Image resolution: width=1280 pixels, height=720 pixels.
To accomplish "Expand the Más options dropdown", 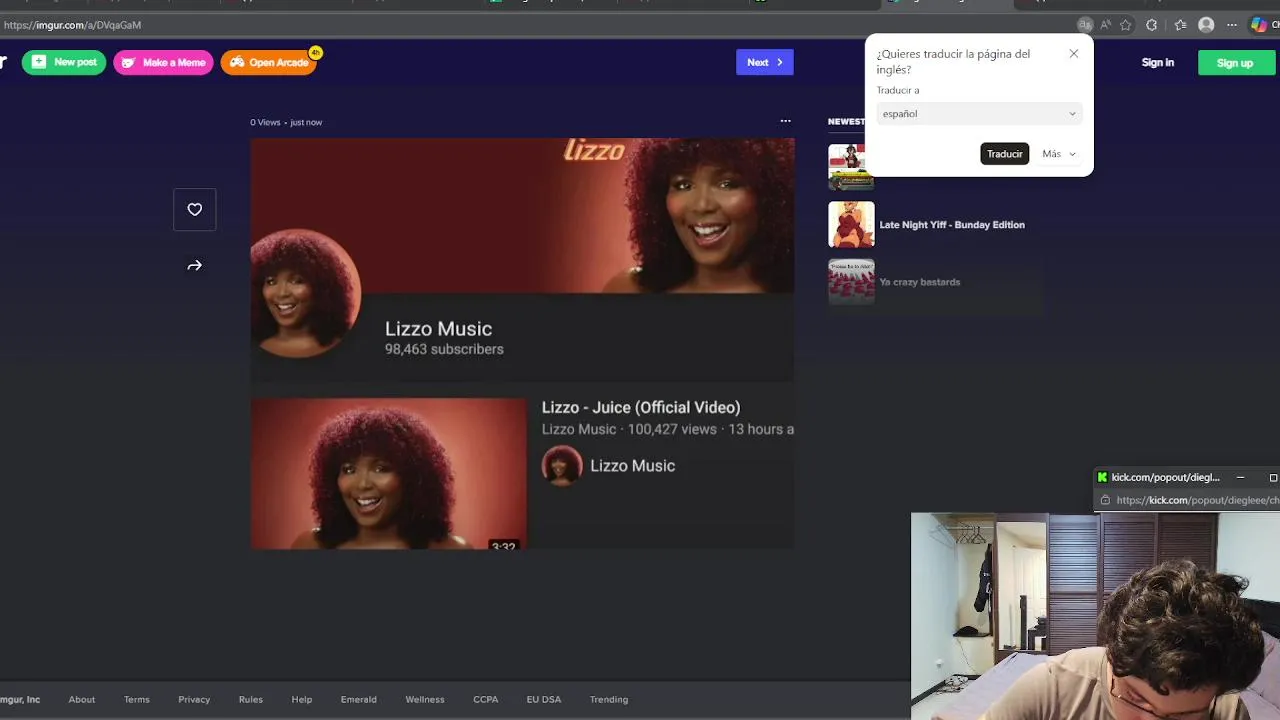I will [x=1059, y=154].
